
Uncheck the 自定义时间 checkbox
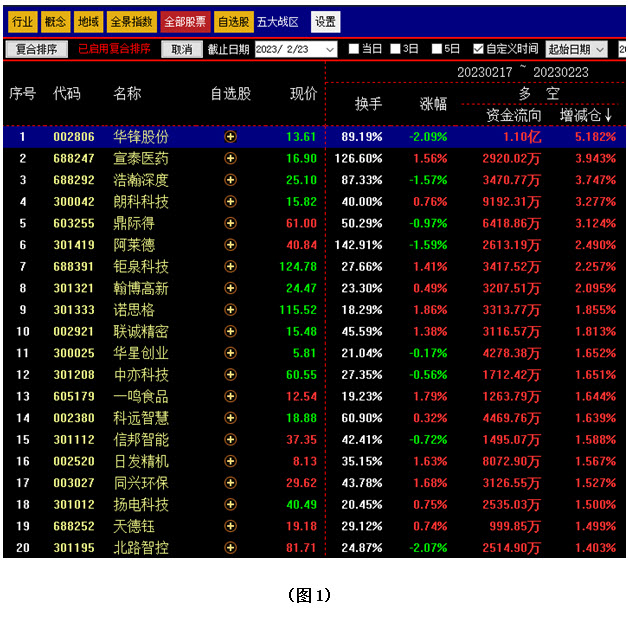point(478,49)
